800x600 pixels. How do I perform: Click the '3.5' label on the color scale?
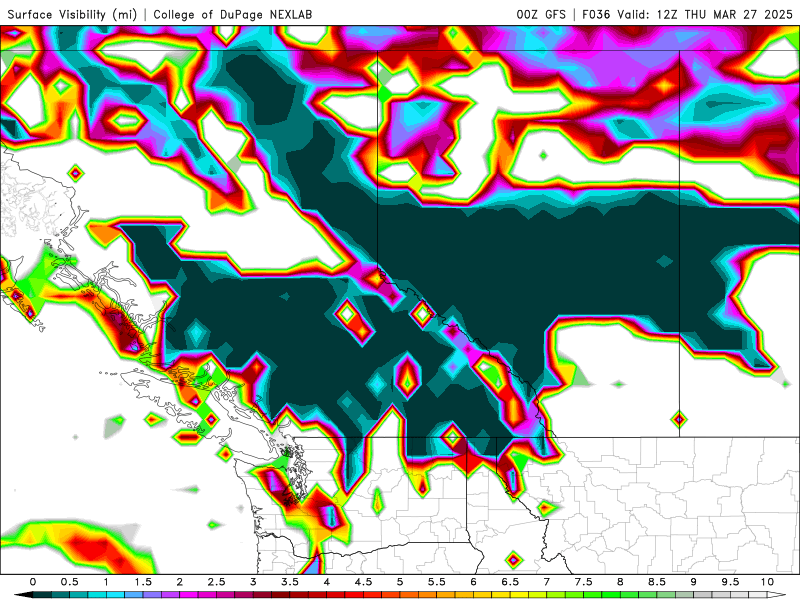290,582
